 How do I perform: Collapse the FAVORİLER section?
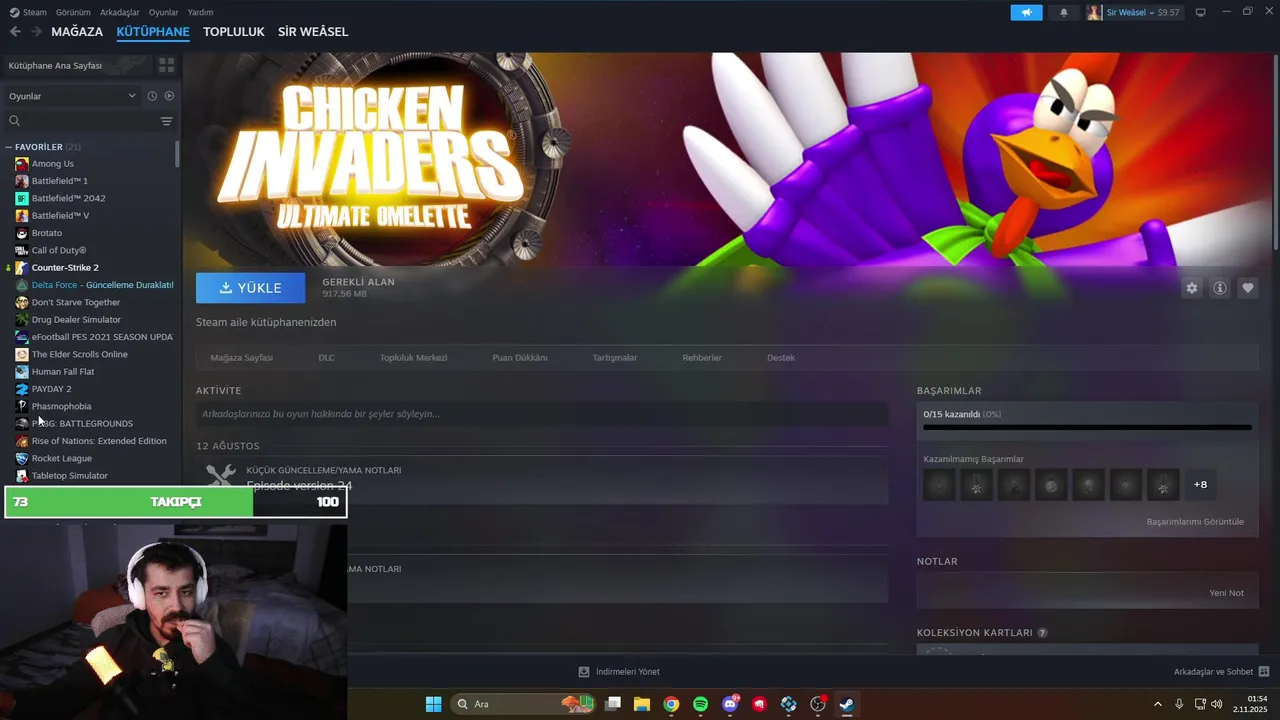[x=9, y=147]
